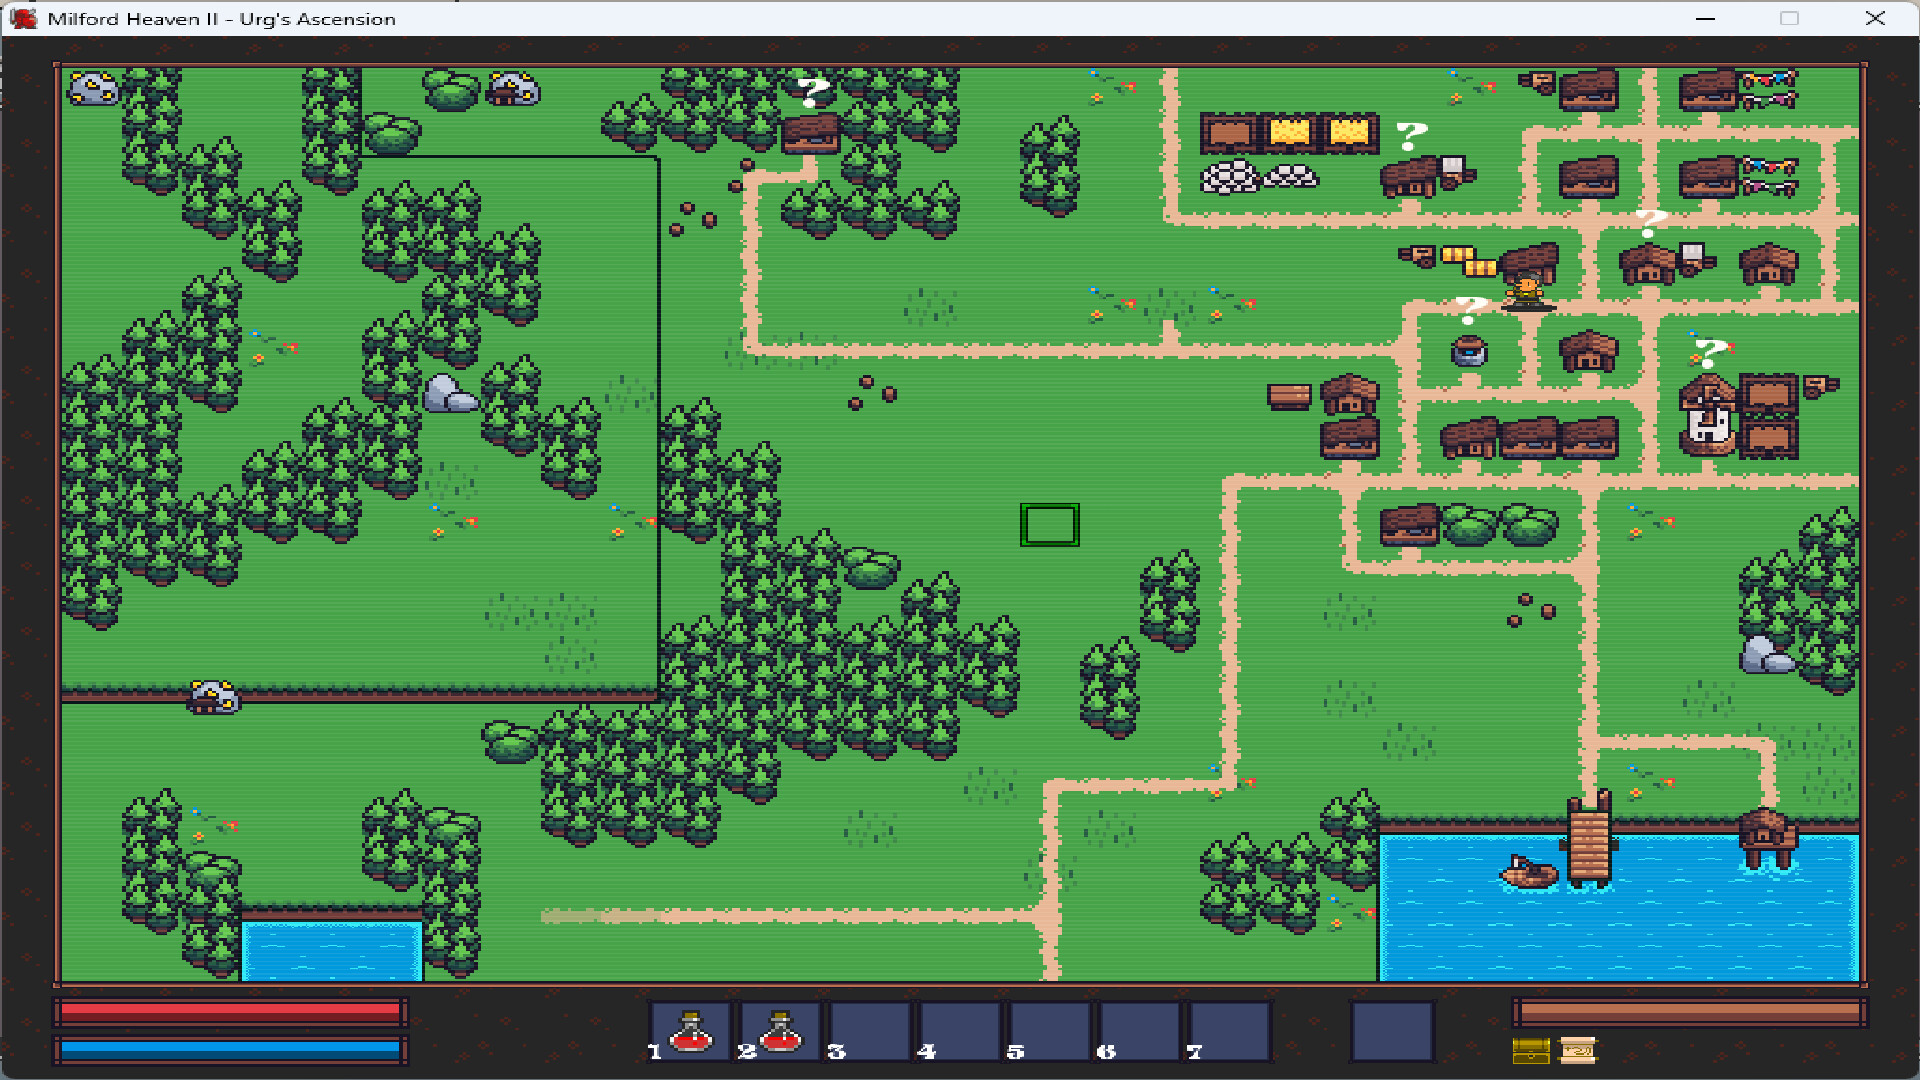Select the health potion in hotbar slot 1
The image size is (1920, 1080).
pos(687,1031)
